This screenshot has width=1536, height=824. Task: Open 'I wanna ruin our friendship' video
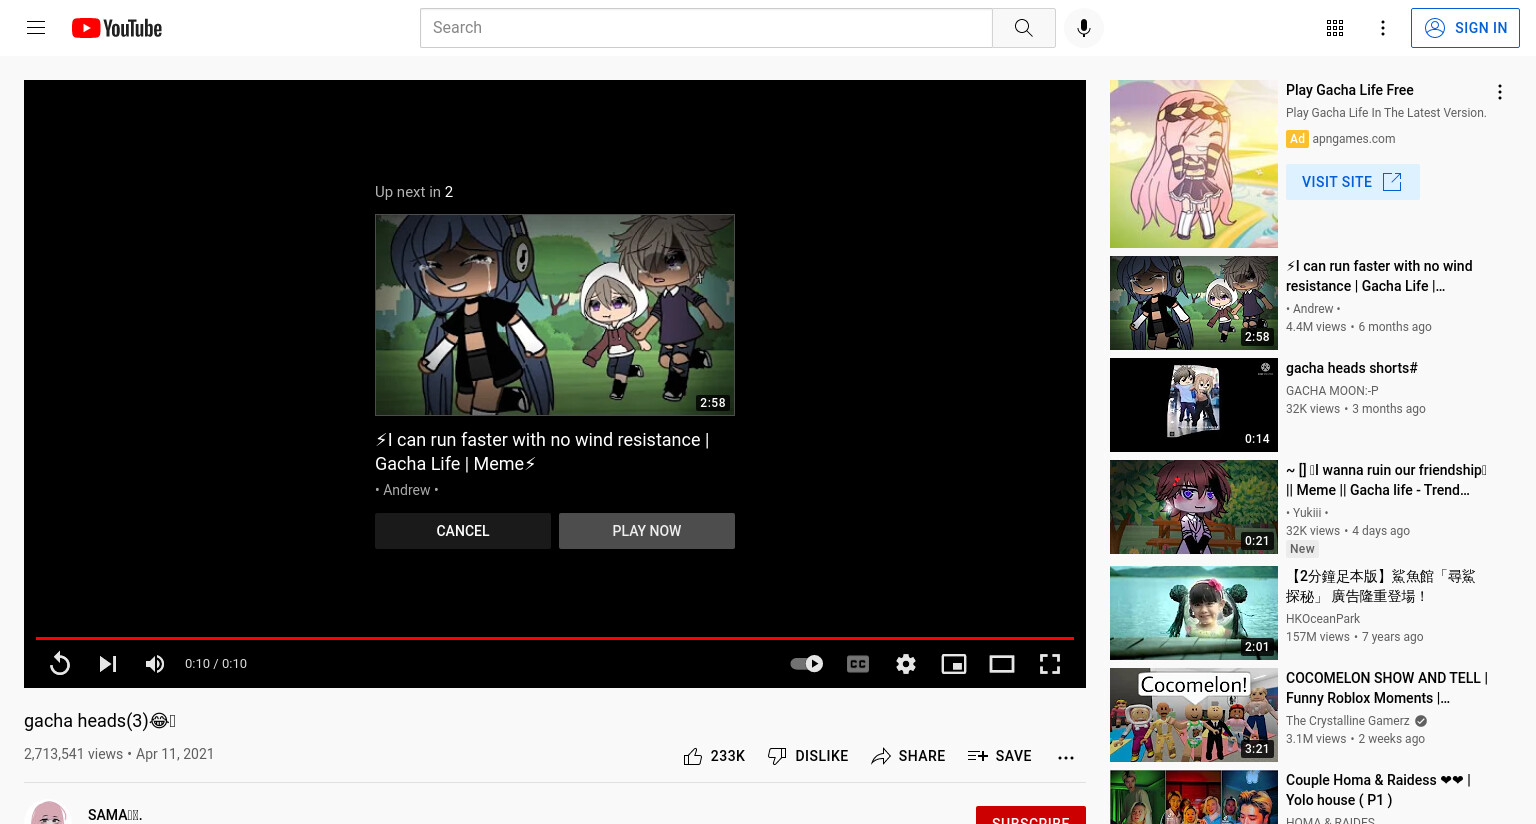tap(1386, 480)
